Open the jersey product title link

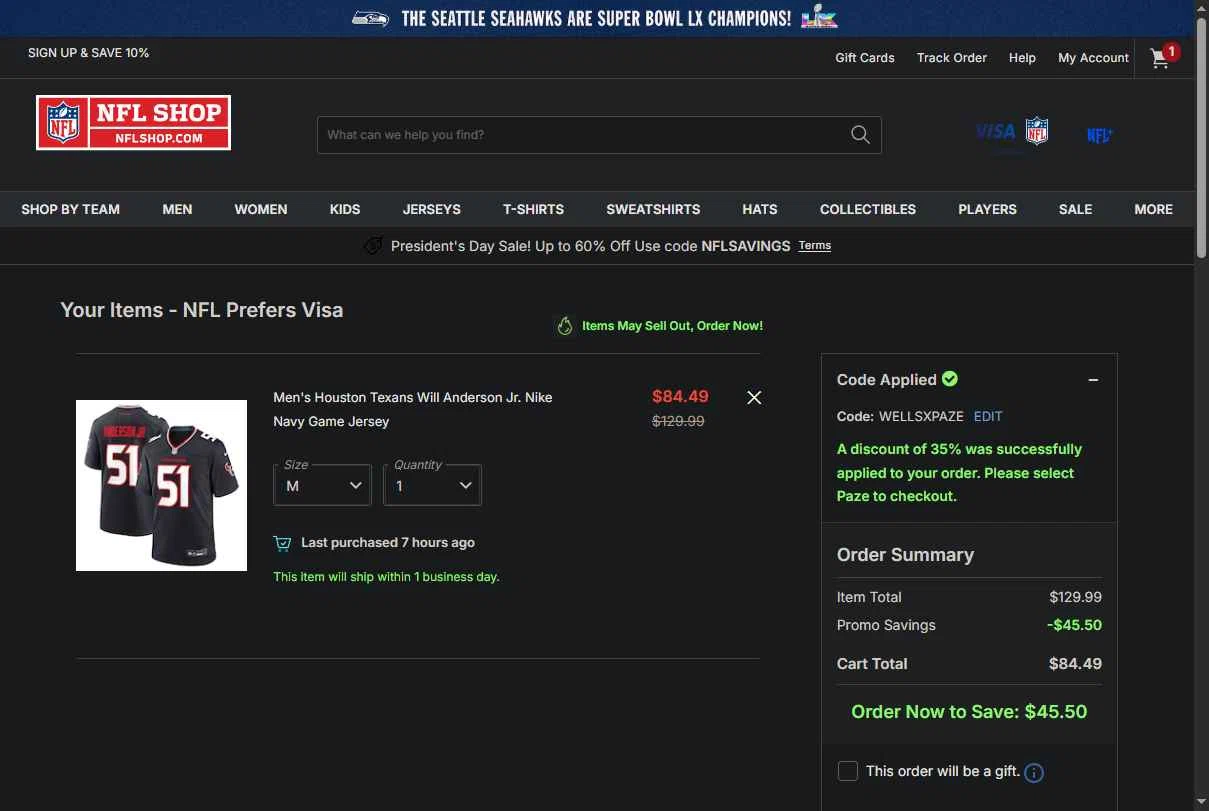413,409
